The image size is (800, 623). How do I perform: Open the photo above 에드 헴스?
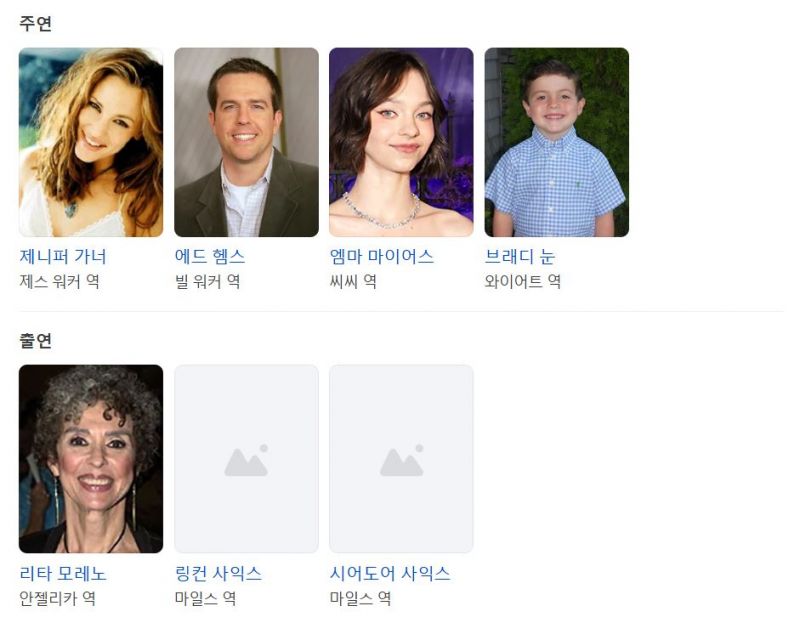point(246,142)
